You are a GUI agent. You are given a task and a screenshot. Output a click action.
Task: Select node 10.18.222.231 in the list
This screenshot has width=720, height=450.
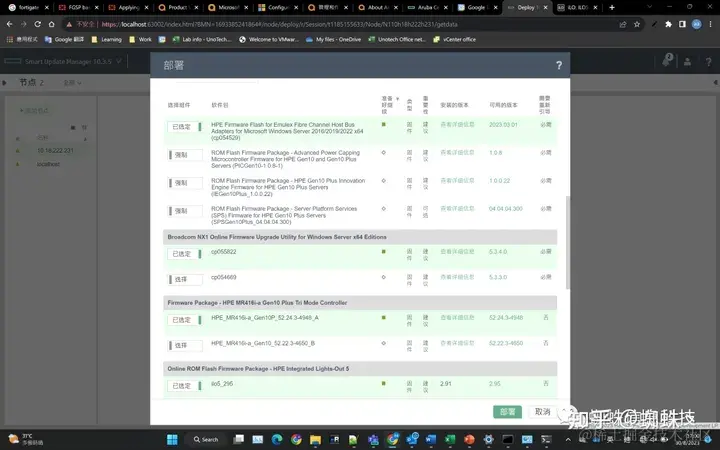(55, 151)
